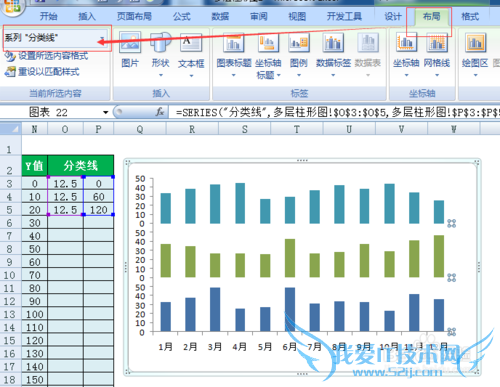500x387 pixels.
Task: Expand the 形状 dropdown arrow
Action: tap(161, 75)
